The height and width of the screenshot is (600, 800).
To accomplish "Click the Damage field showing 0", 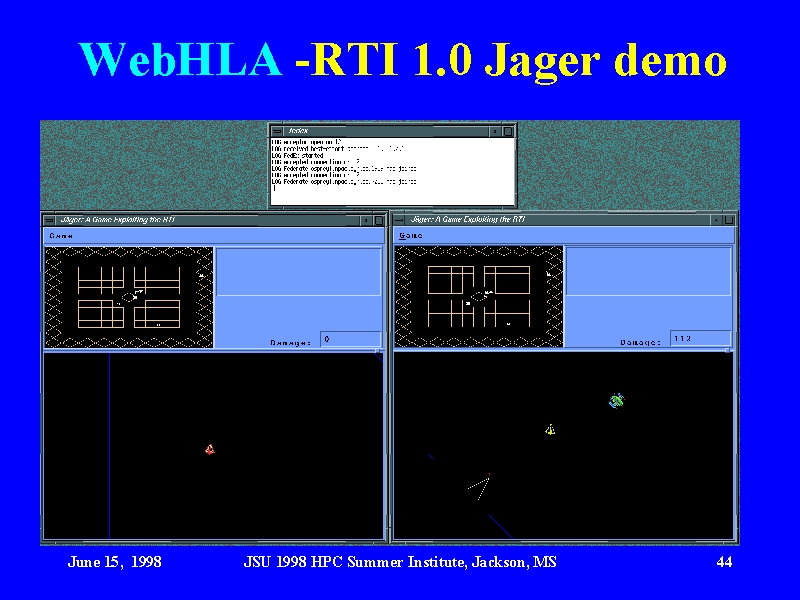I will pyautogui.click(x=351, y=339).
